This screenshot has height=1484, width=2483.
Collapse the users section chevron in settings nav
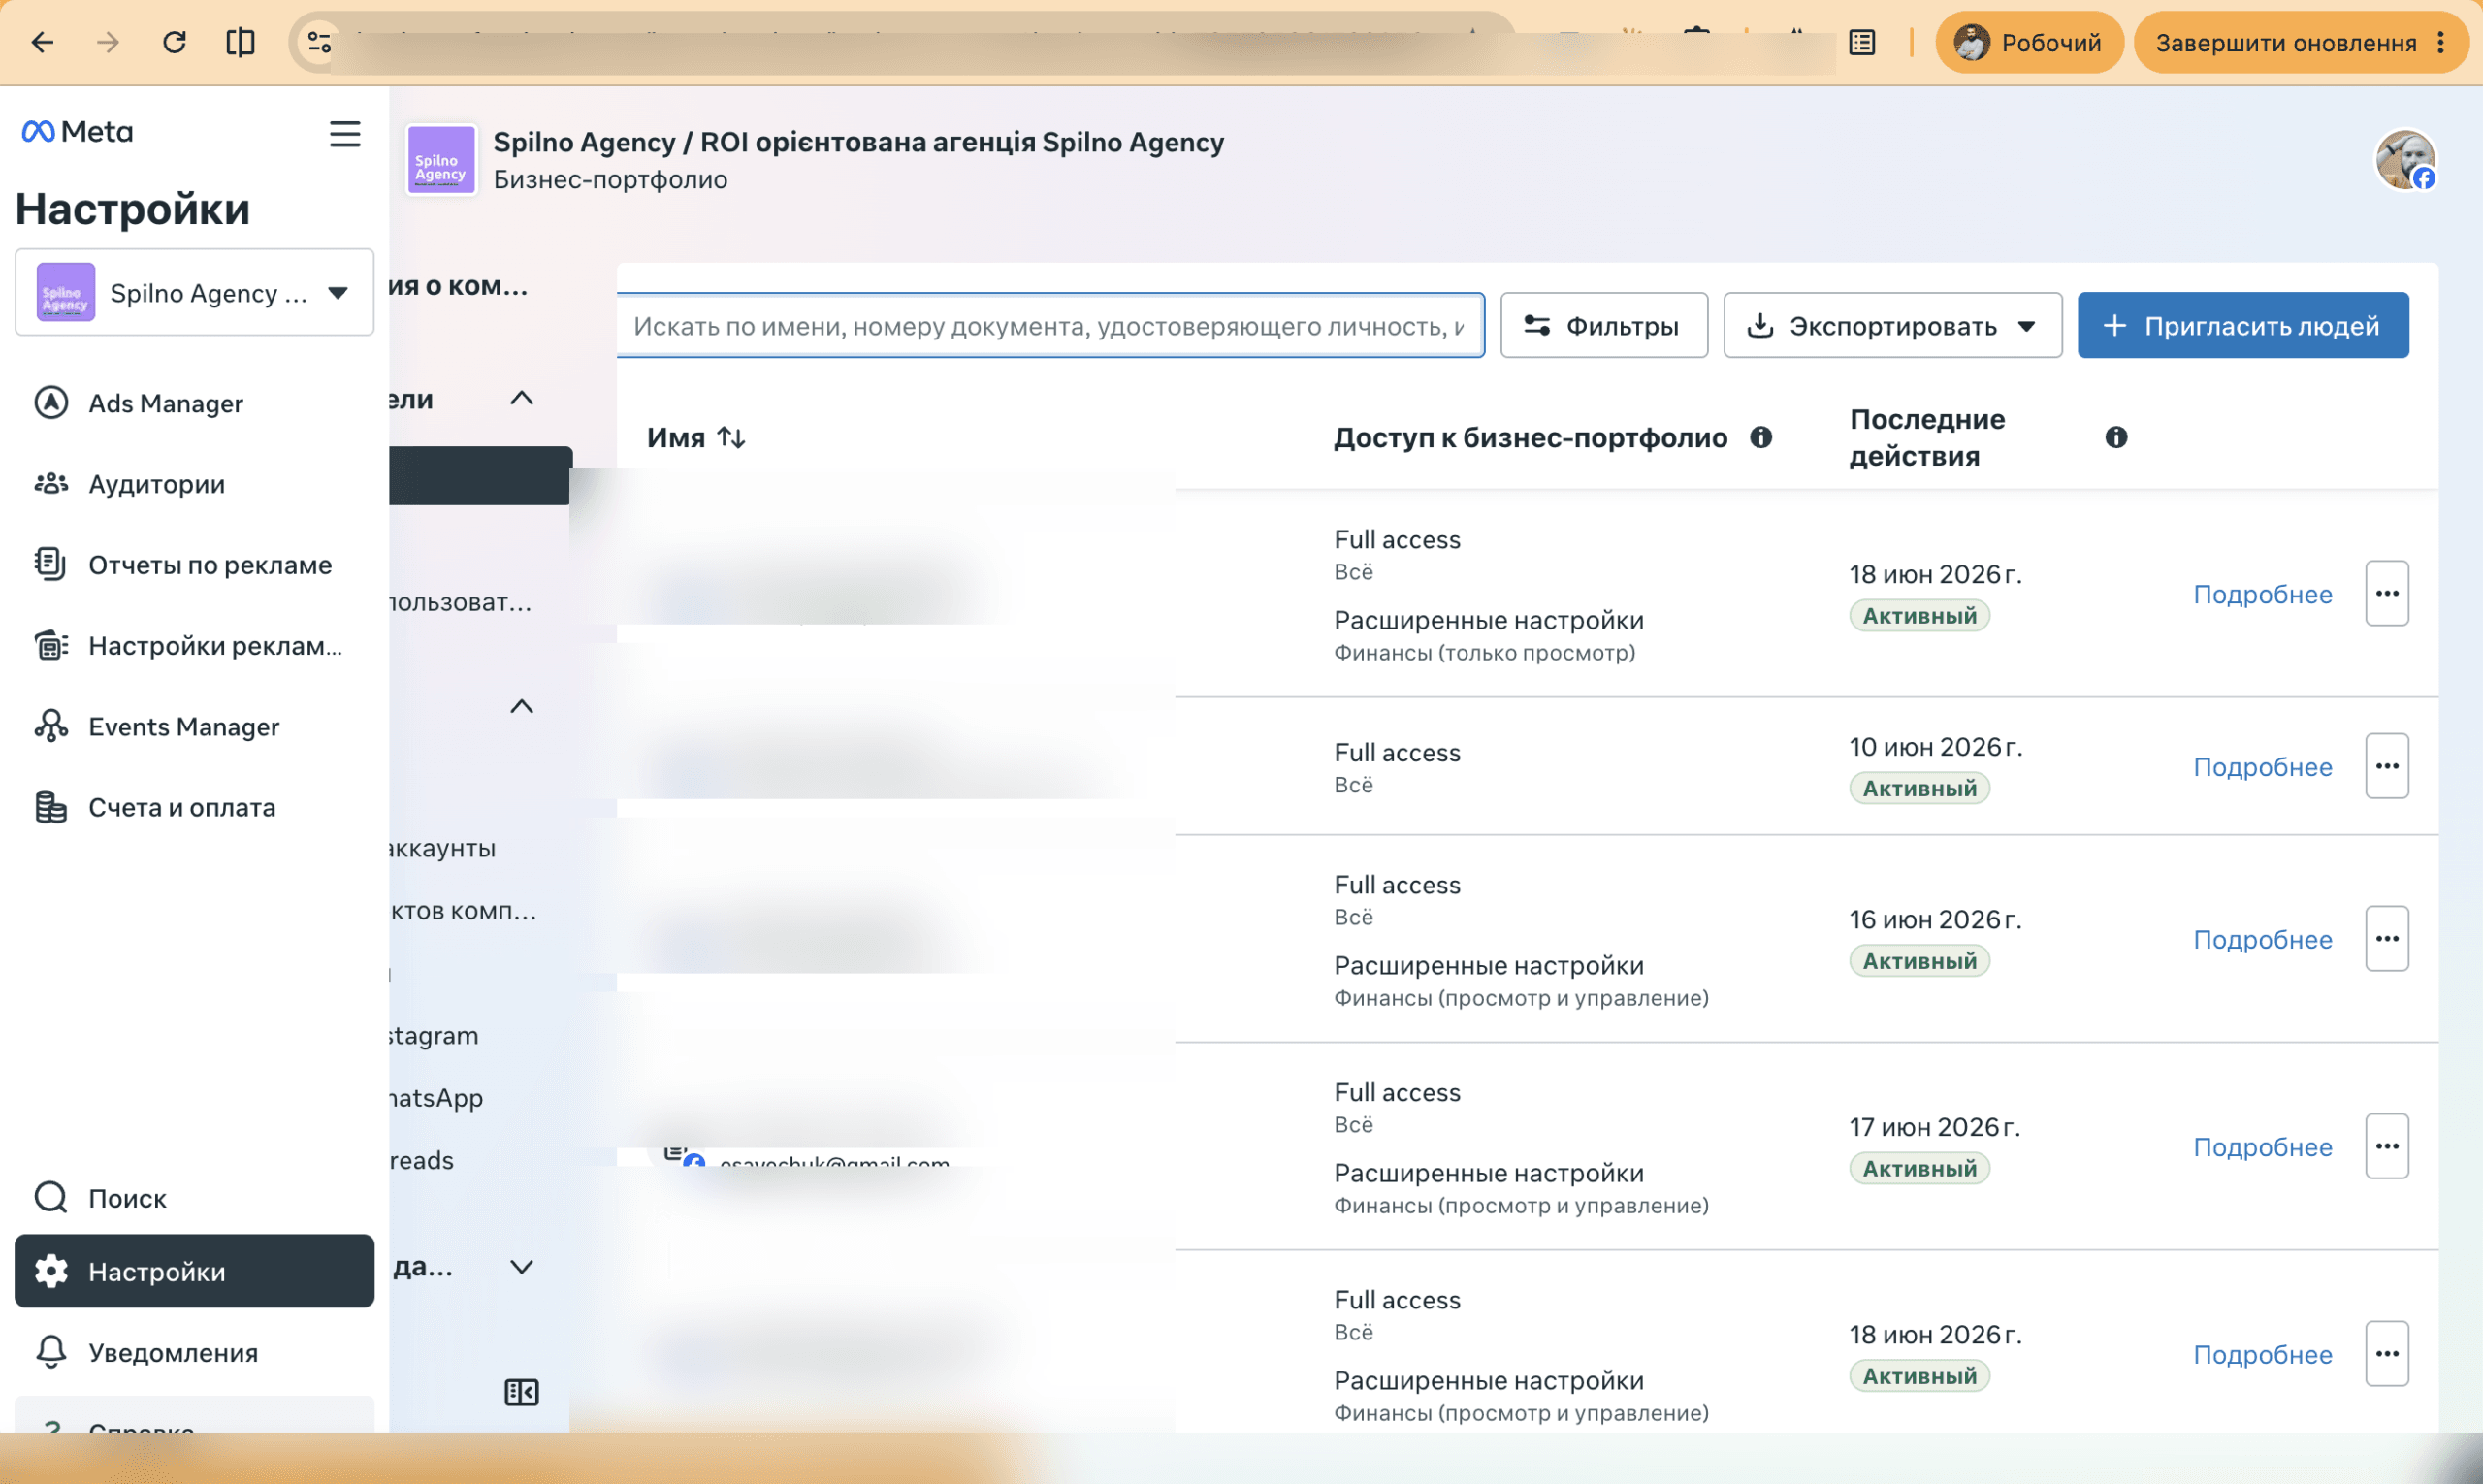point(521,398)
